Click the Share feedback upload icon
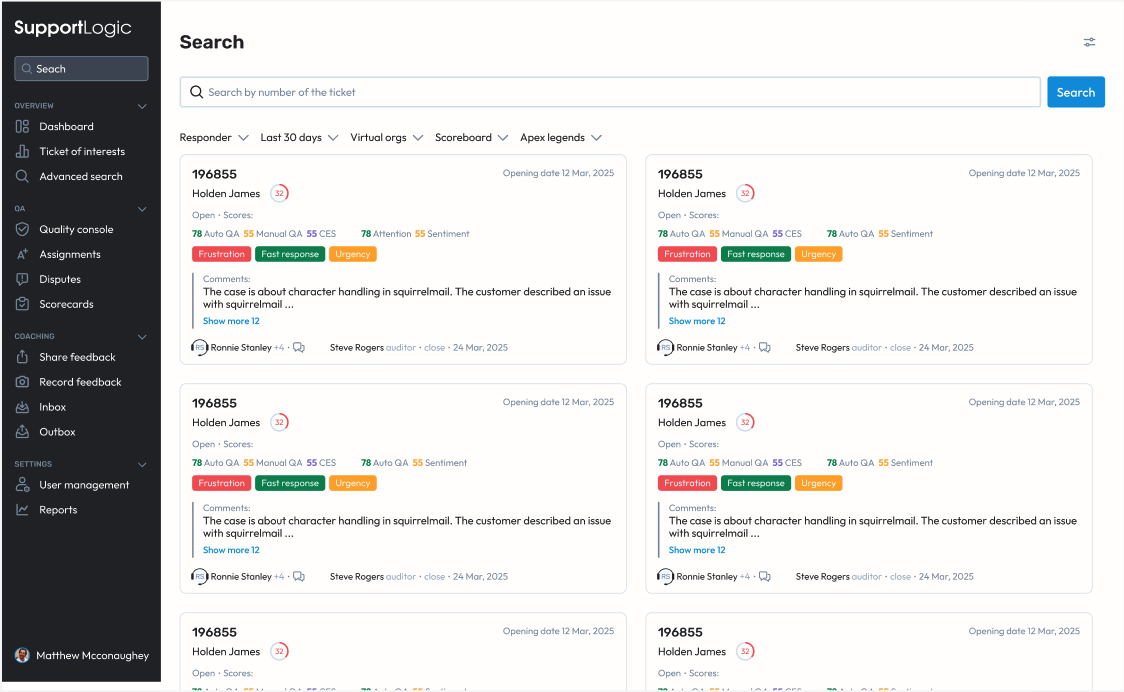This screenshot has height=692, width=1124. (x=22, y=357)
